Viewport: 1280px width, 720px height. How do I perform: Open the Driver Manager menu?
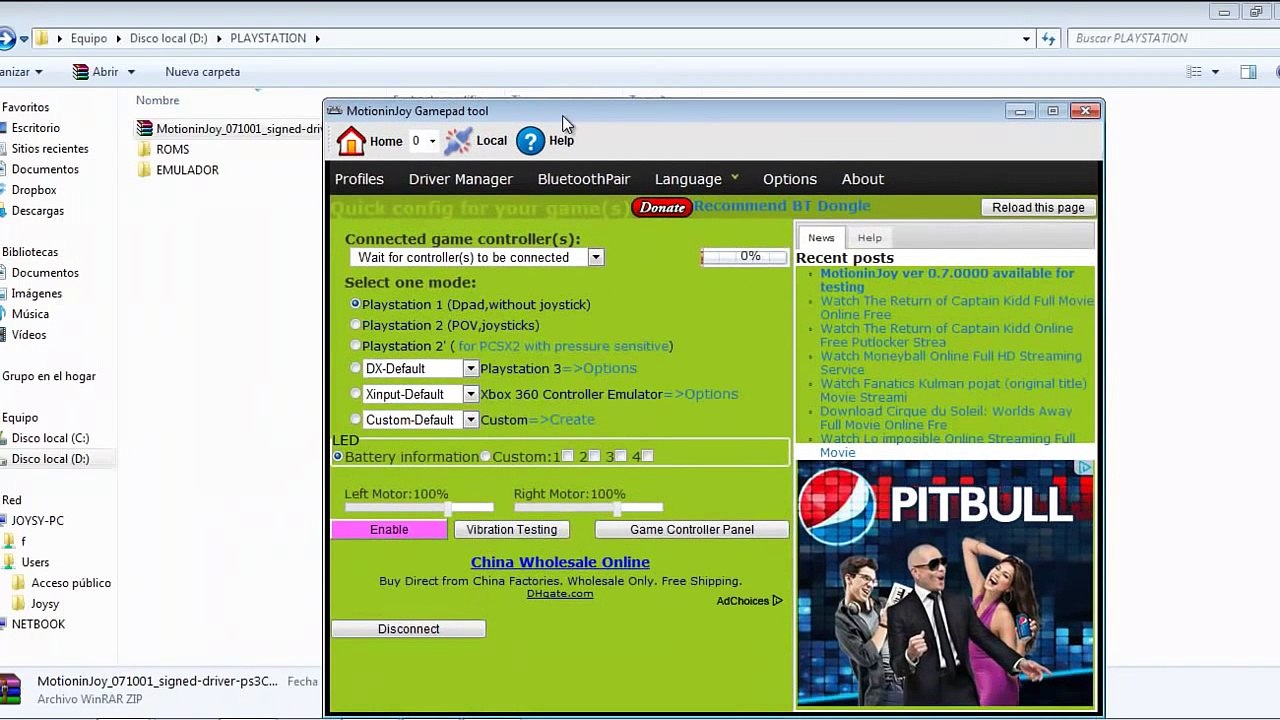coord(461,179)
